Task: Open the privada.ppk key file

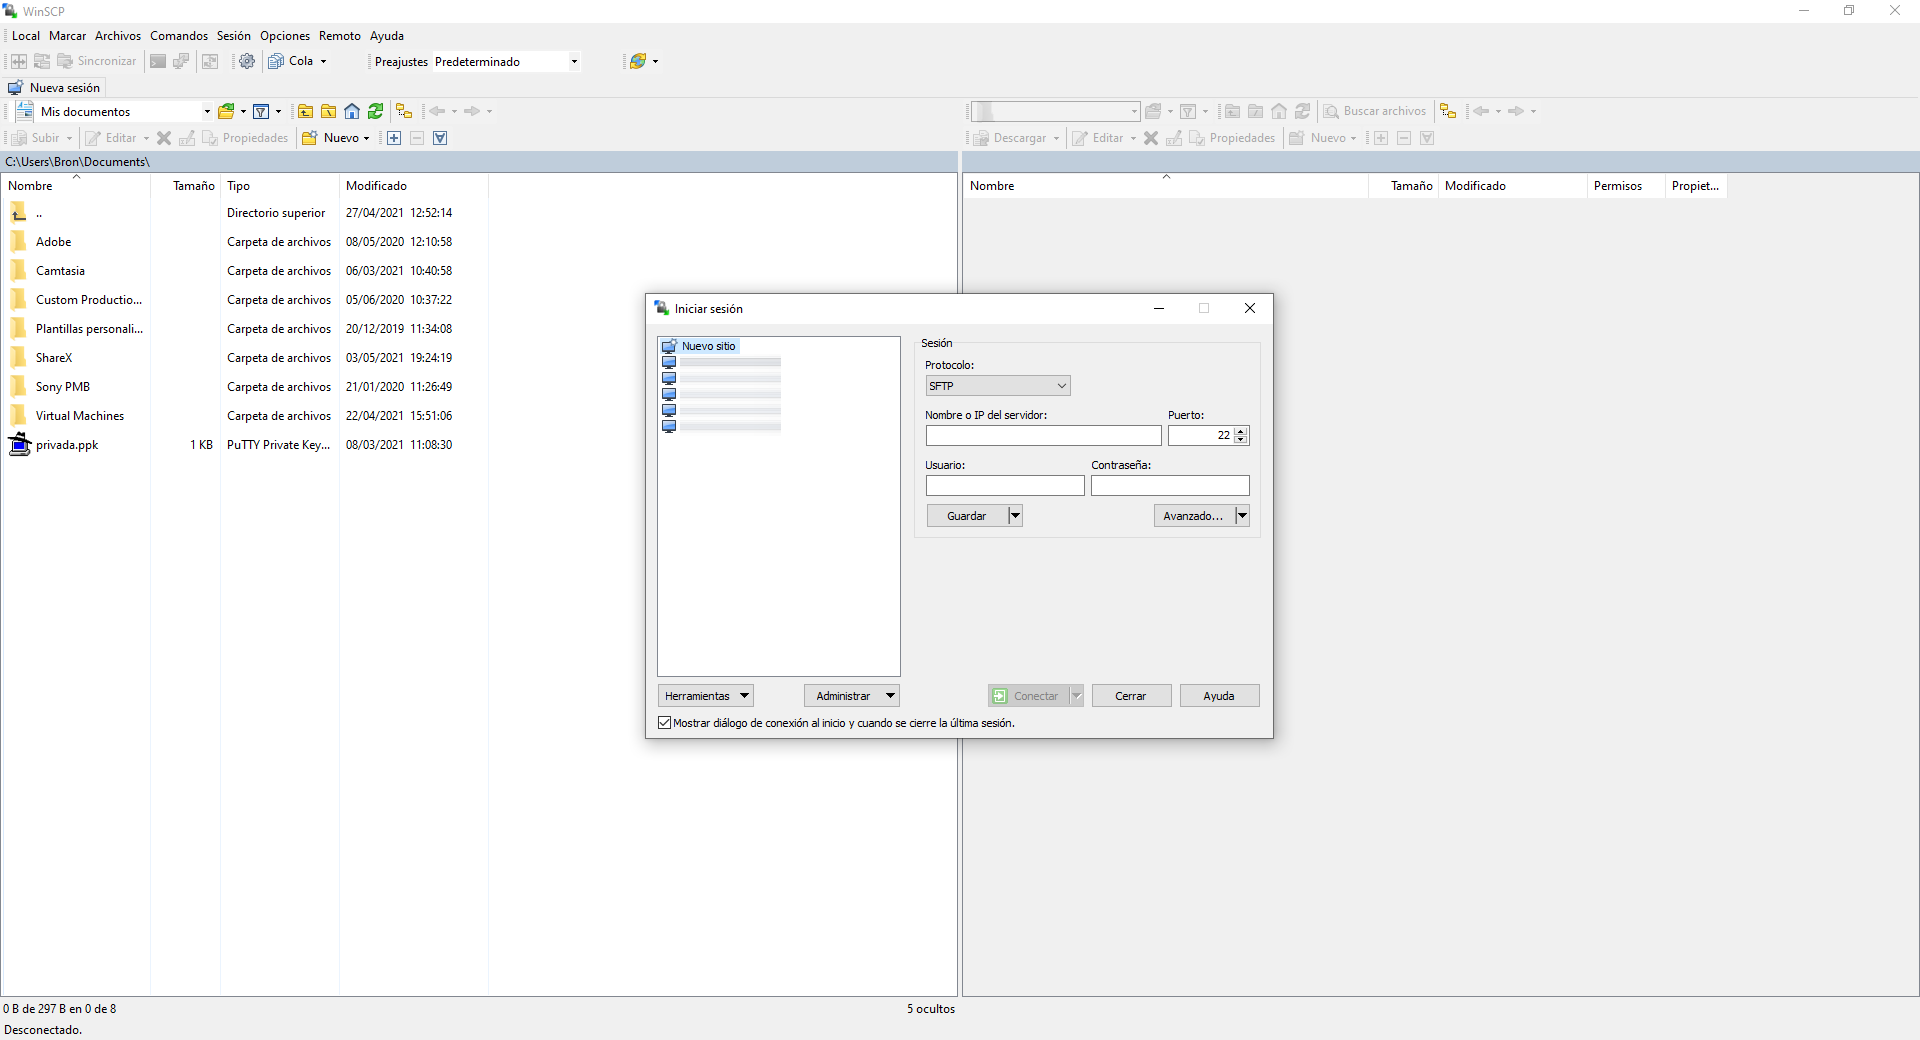Action: coord(66,445)
